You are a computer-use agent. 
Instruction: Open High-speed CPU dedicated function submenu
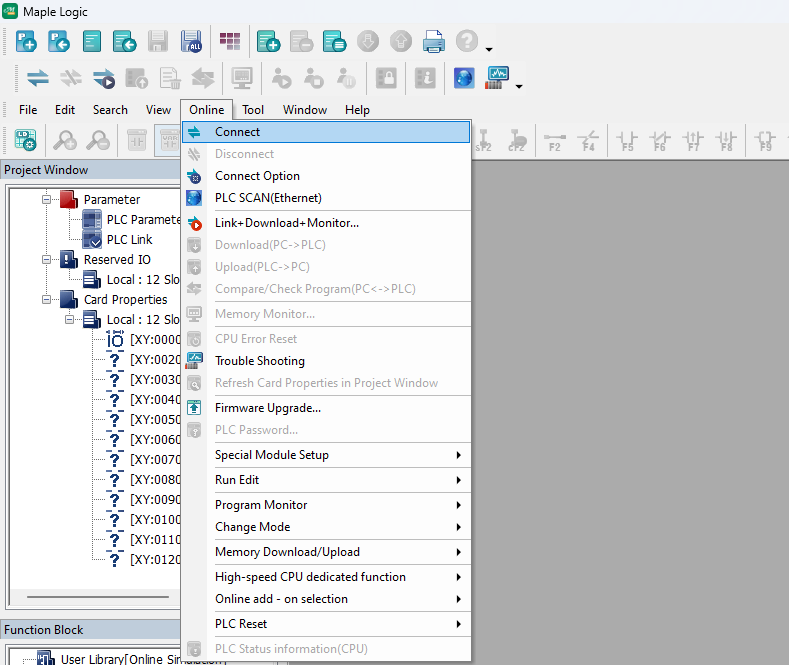[x=326, y=576]
